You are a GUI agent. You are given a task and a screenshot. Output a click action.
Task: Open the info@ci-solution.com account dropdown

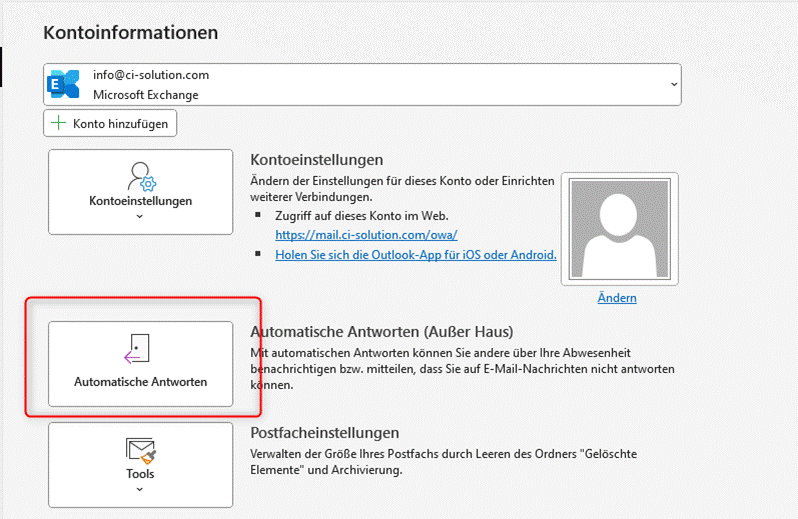[360, 85]
